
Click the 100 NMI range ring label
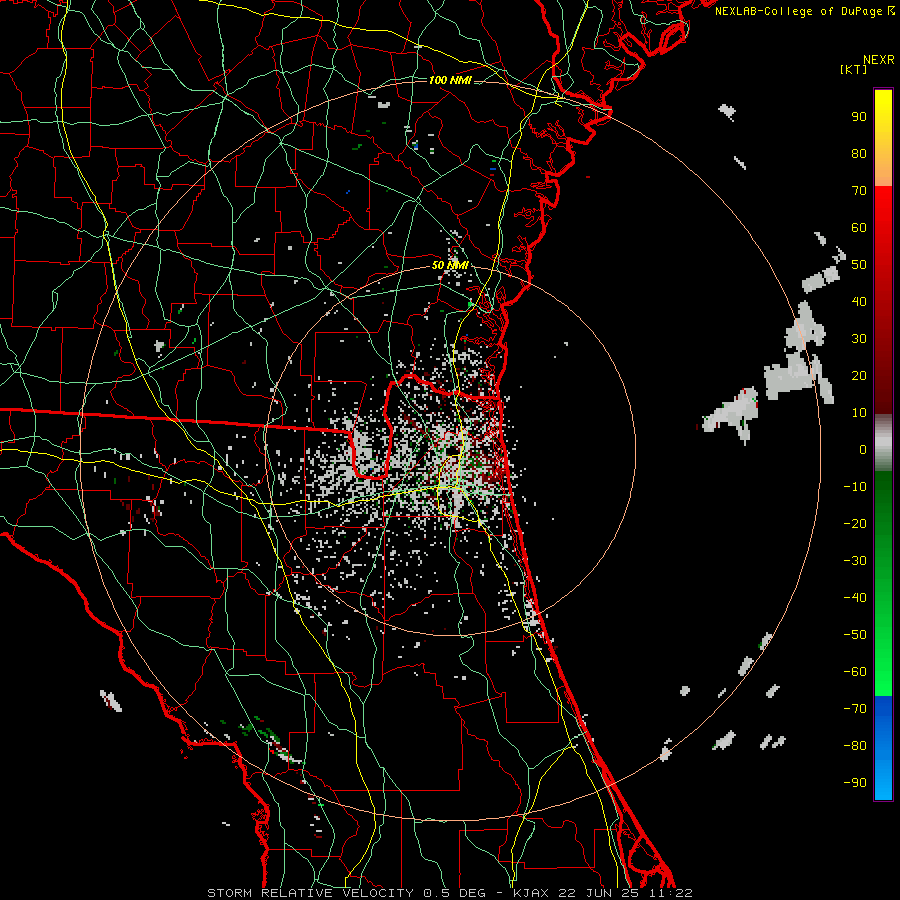pos(450,80)
